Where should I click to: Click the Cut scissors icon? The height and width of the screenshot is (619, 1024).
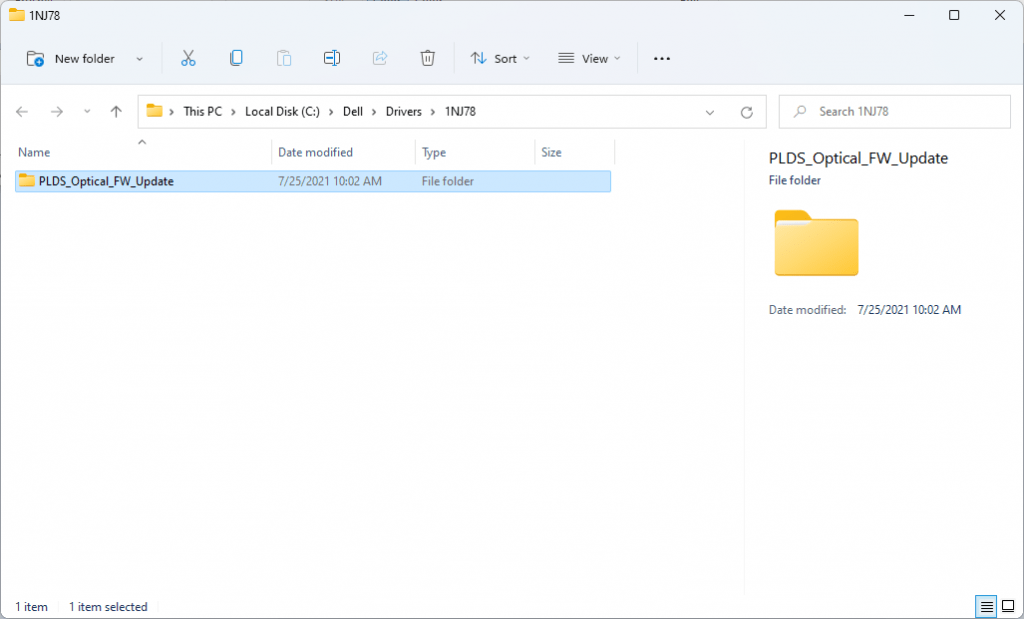[188, 59]
